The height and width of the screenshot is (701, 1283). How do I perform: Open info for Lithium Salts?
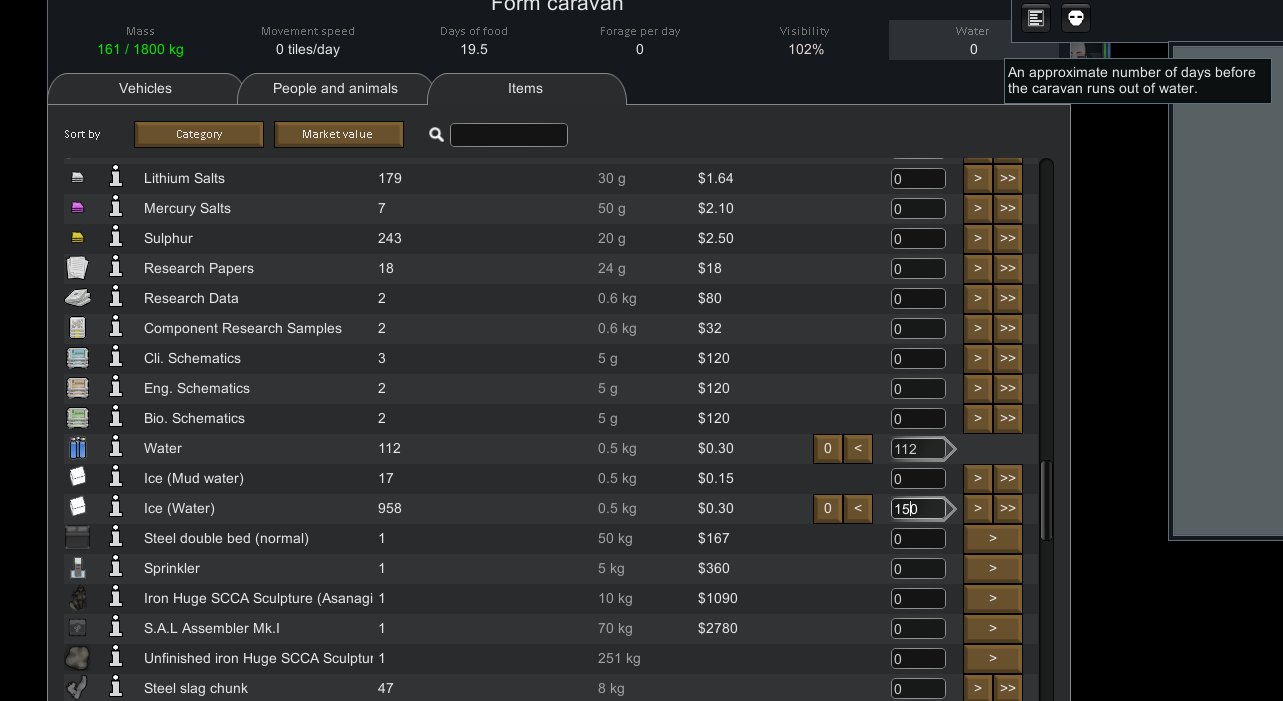[116, 178]
